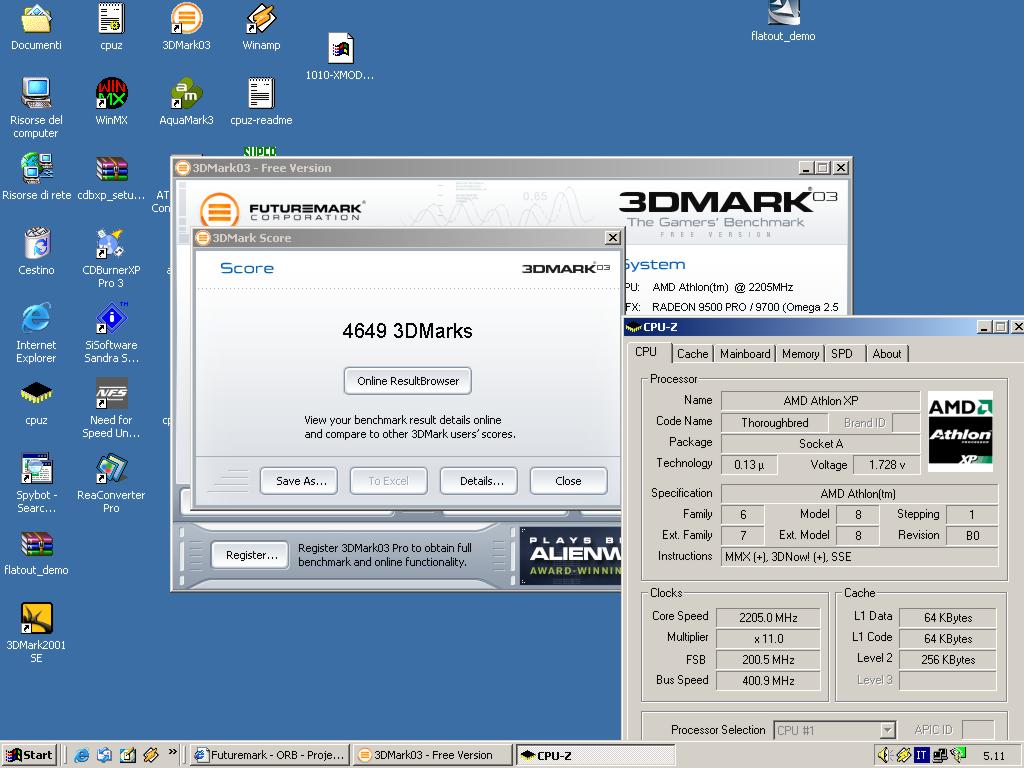Open the Cestino recycle bin
This screenshot has width=1024, height=768.
pos(37,243)
